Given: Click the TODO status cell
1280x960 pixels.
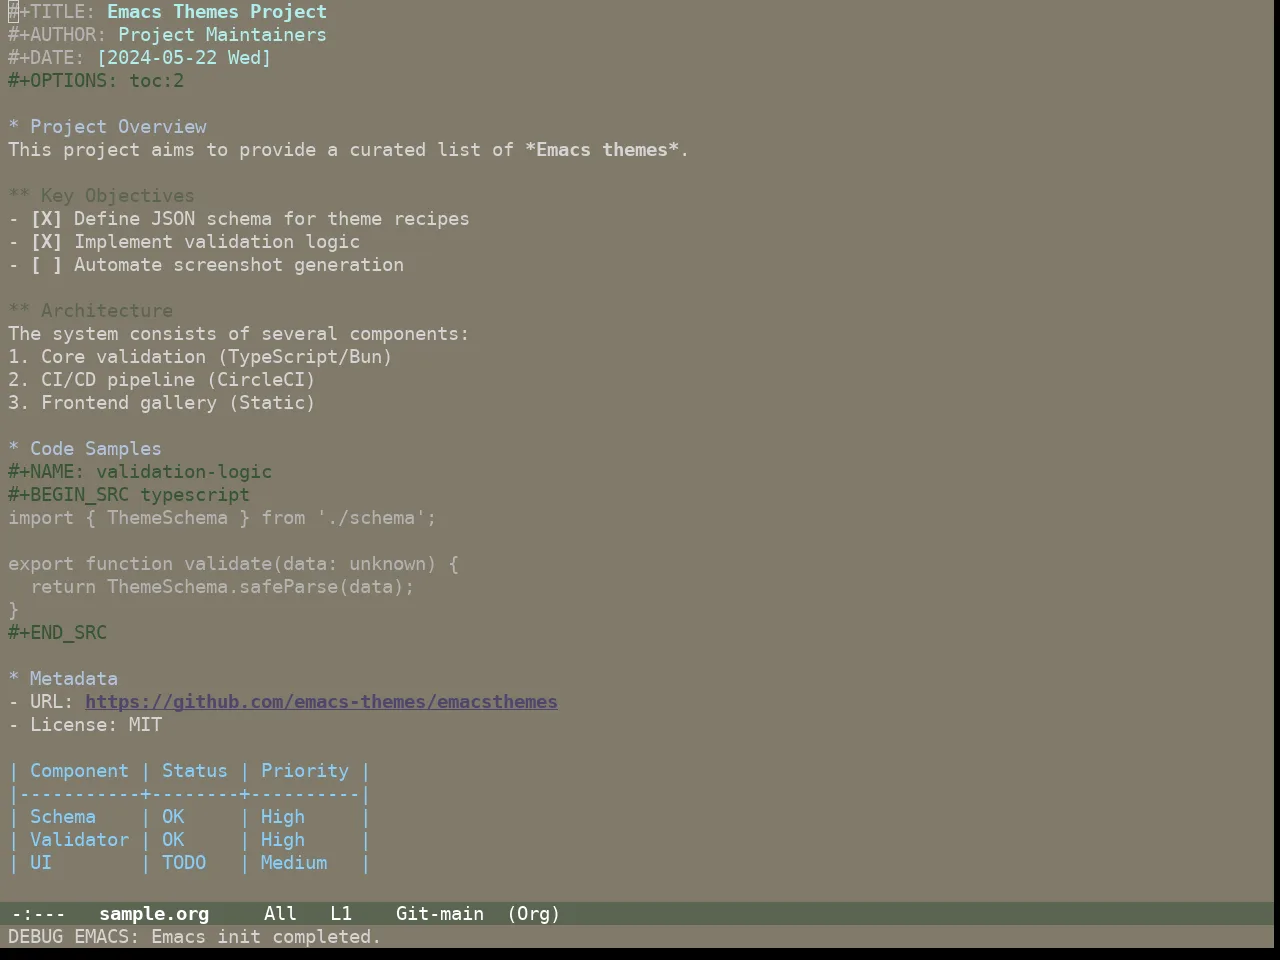Looking at the screenshot, I should [x=184, y=863].
